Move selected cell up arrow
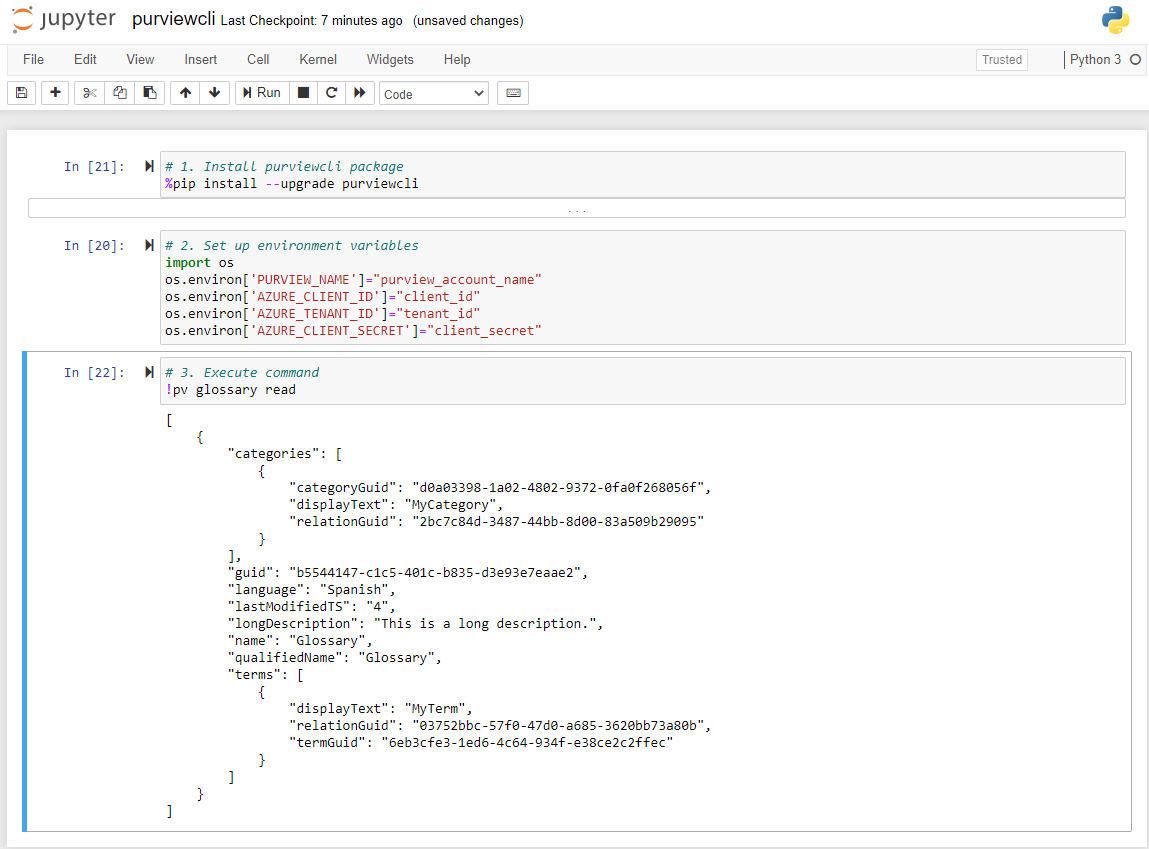 coord(185,93)
